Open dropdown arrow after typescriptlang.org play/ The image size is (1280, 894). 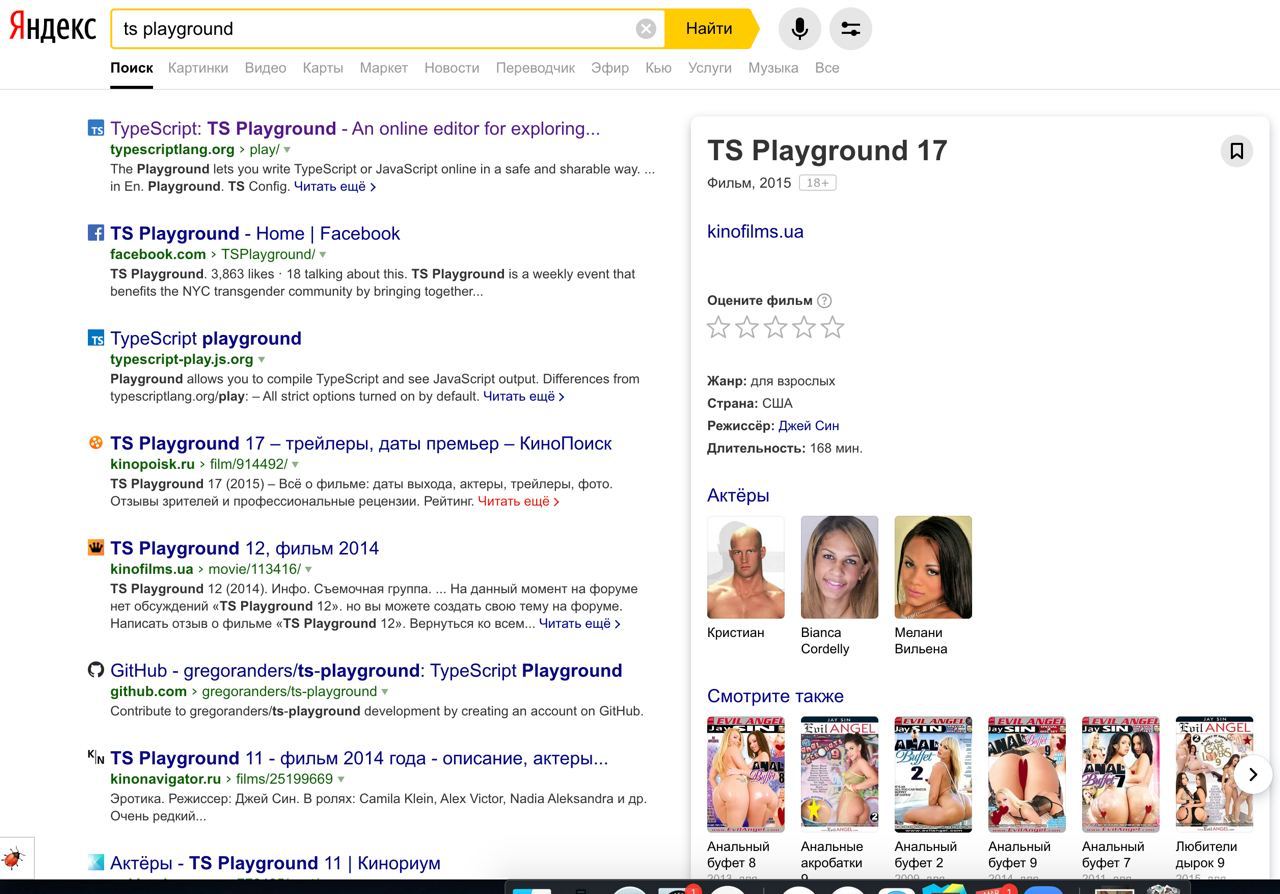click(287, 150)
